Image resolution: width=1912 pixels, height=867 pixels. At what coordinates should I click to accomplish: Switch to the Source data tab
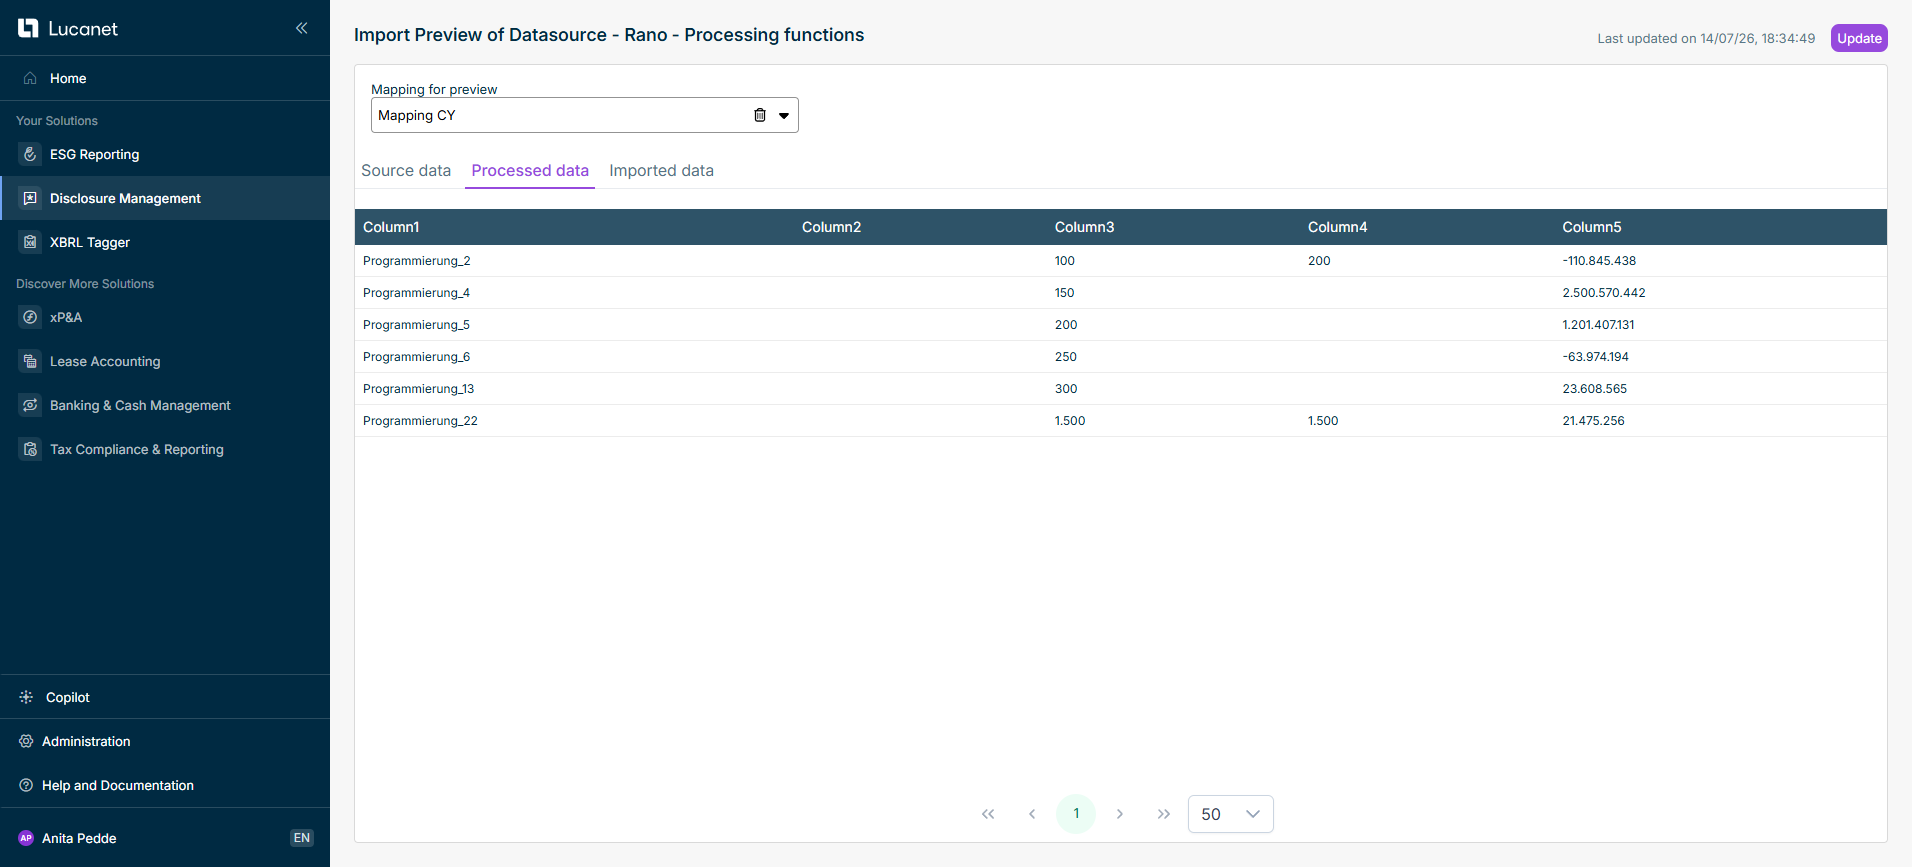click(x=406, y=170)
